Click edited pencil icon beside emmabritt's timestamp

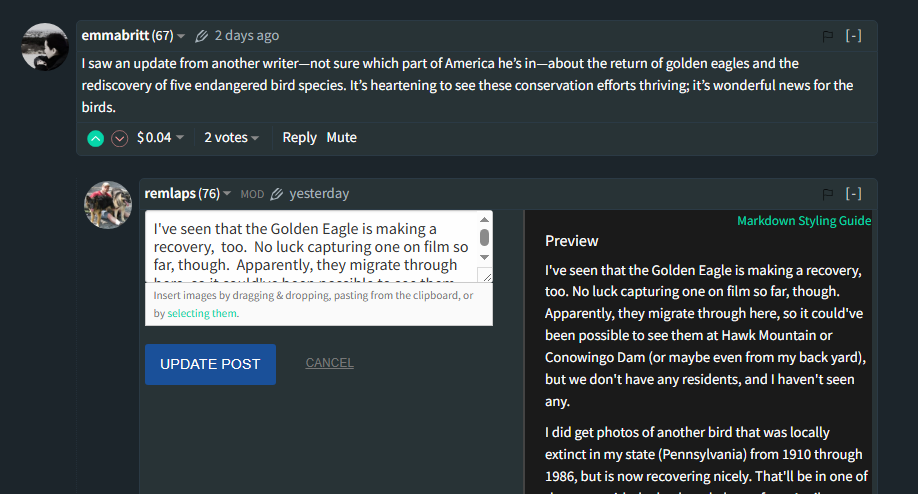[x=201, y=36]
